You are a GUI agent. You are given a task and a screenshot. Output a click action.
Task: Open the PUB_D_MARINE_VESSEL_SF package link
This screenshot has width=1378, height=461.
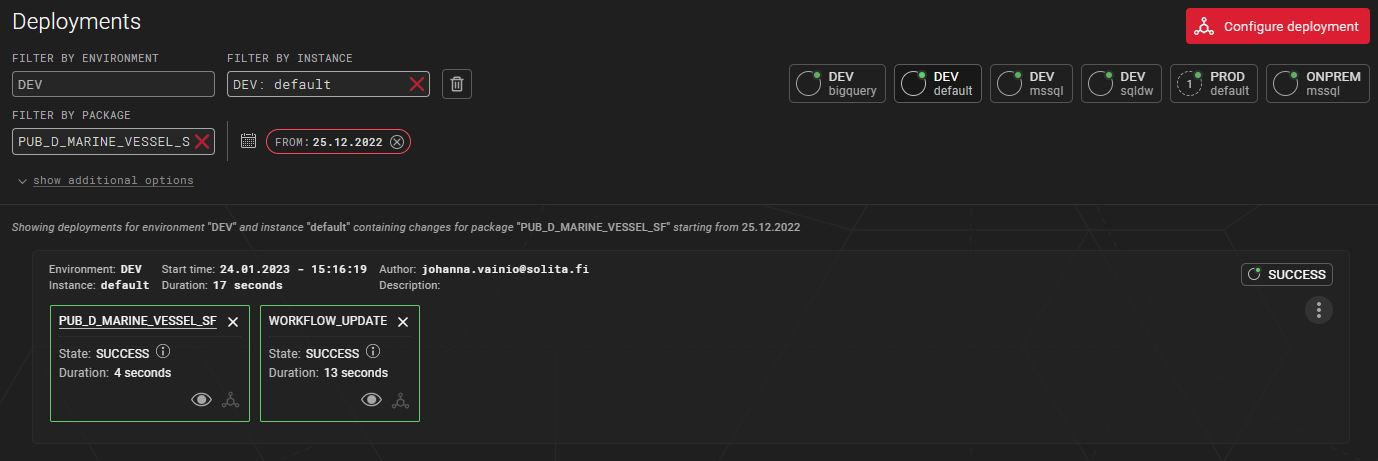[x=137, y=321]
